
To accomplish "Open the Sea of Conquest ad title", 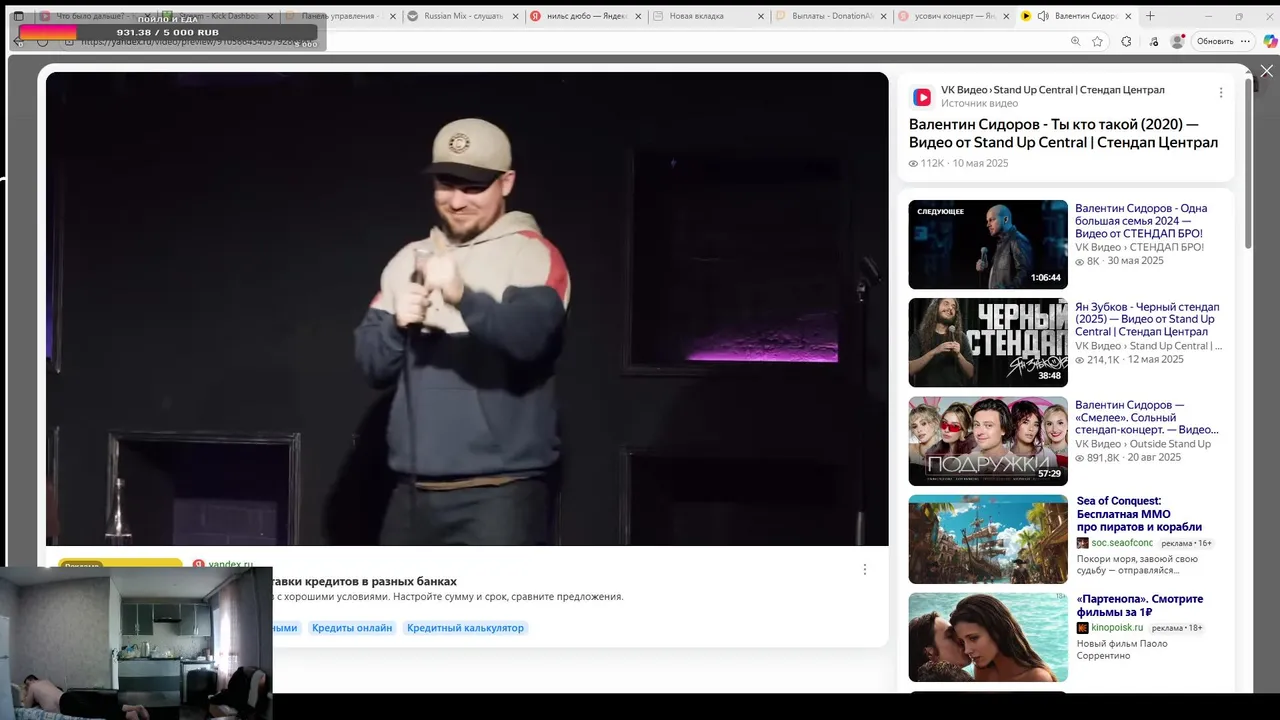I will 1139,514.
